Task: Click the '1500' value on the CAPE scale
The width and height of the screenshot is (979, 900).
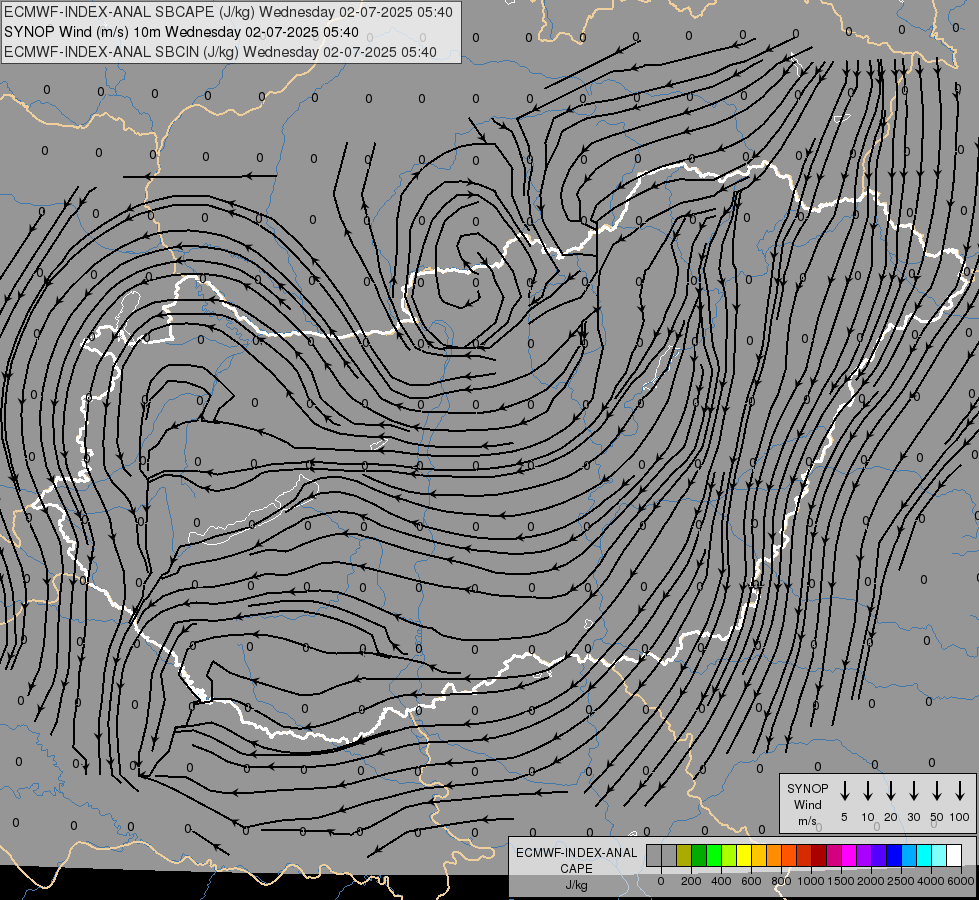Action: click(841, 881)
